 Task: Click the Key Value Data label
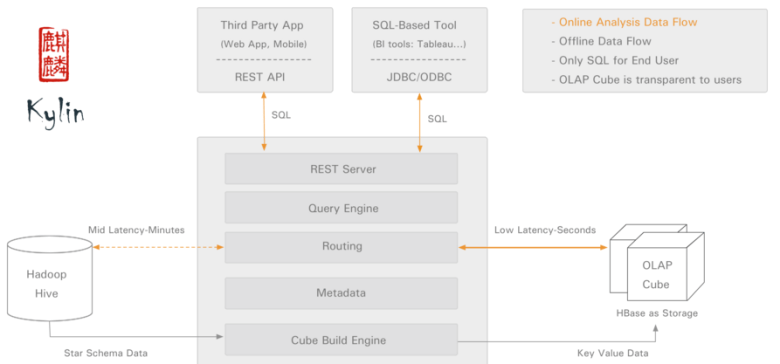pyautogui.click(x=613, y=353)
